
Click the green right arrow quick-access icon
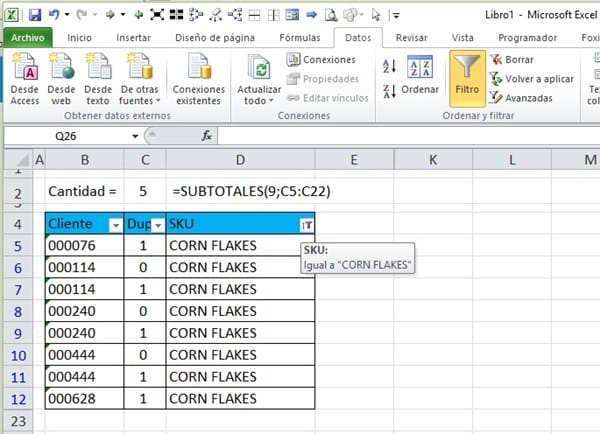pos(110,15)
